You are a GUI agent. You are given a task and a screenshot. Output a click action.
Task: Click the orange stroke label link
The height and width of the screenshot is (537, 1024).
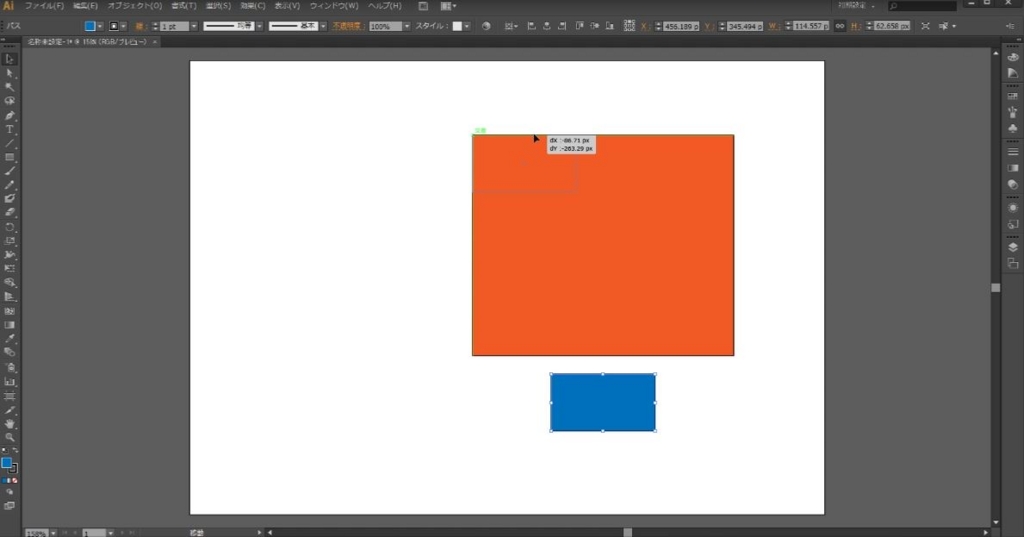pos(140,26)
